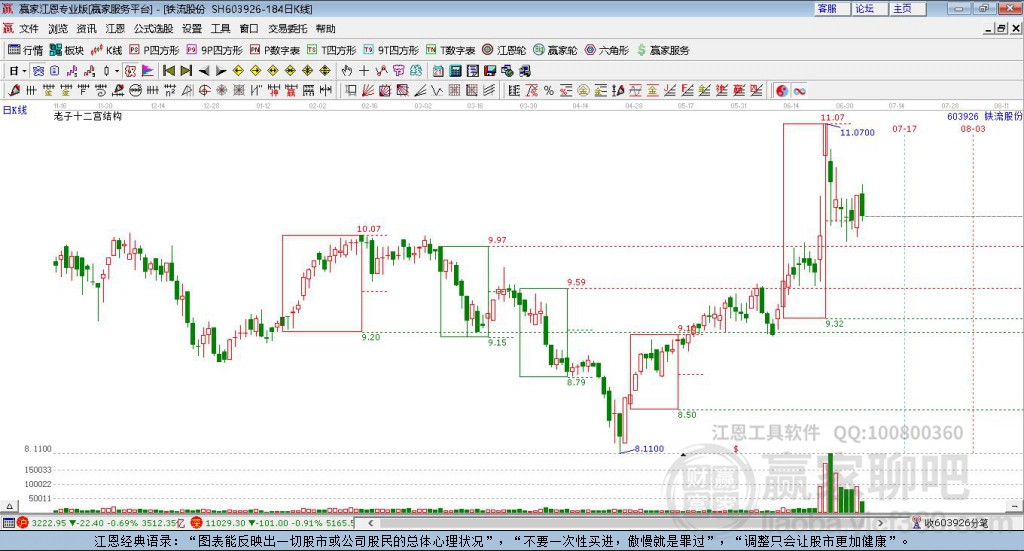Click the first yellow diamond arrow icon

coord(238,71)
